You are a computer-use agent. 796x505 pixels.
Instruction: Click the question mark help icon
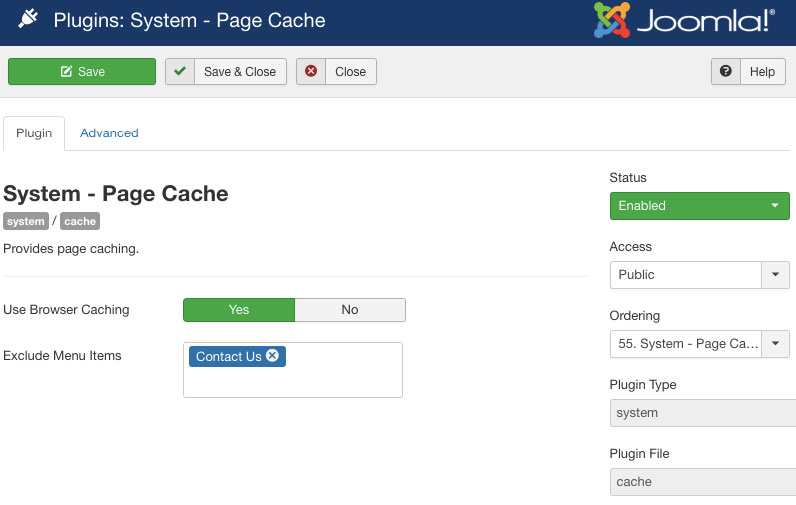coord(725,72)
